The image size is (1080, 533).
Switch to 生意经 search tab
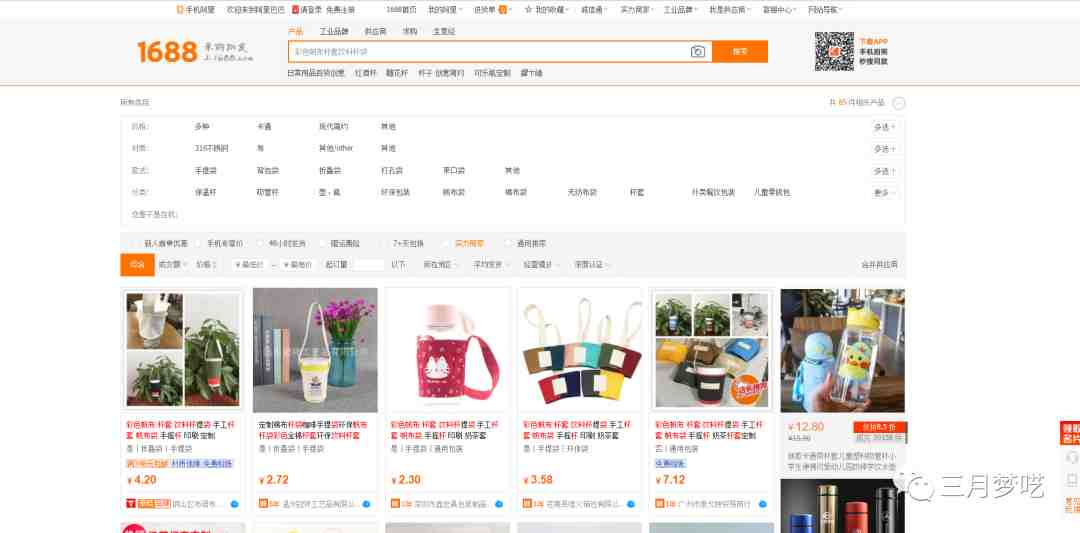(444, 32)
